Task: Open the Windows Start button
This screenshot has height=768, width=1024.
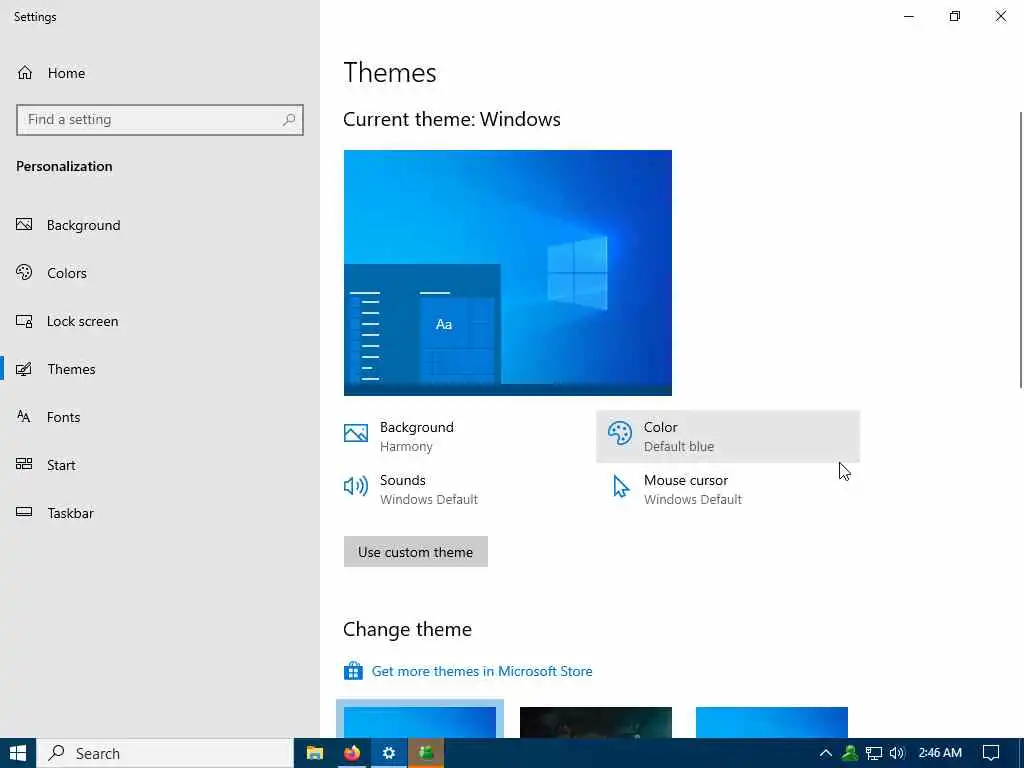Action: click(18, 753)
